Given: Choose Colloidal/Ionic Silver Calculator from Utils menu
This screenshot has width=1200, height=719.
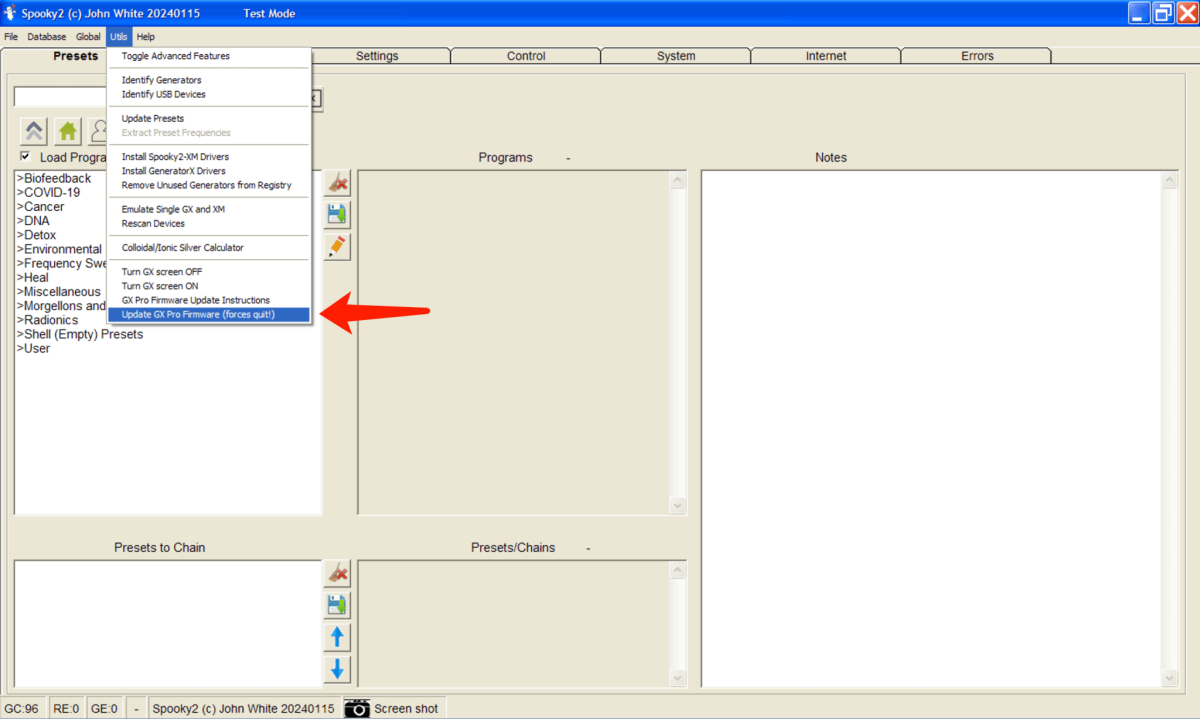Looking at the screenshot, I should [183, 247].
